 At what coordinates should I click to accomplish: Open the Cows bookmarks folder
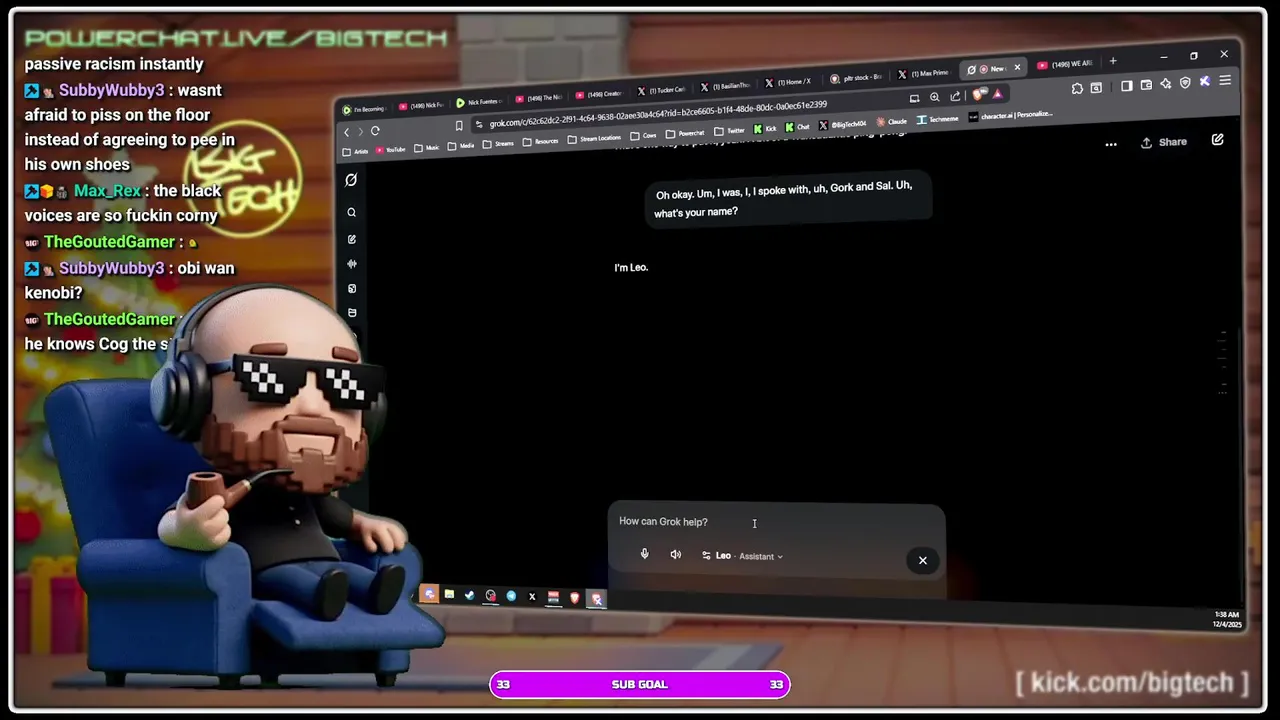tap(643, 135)
